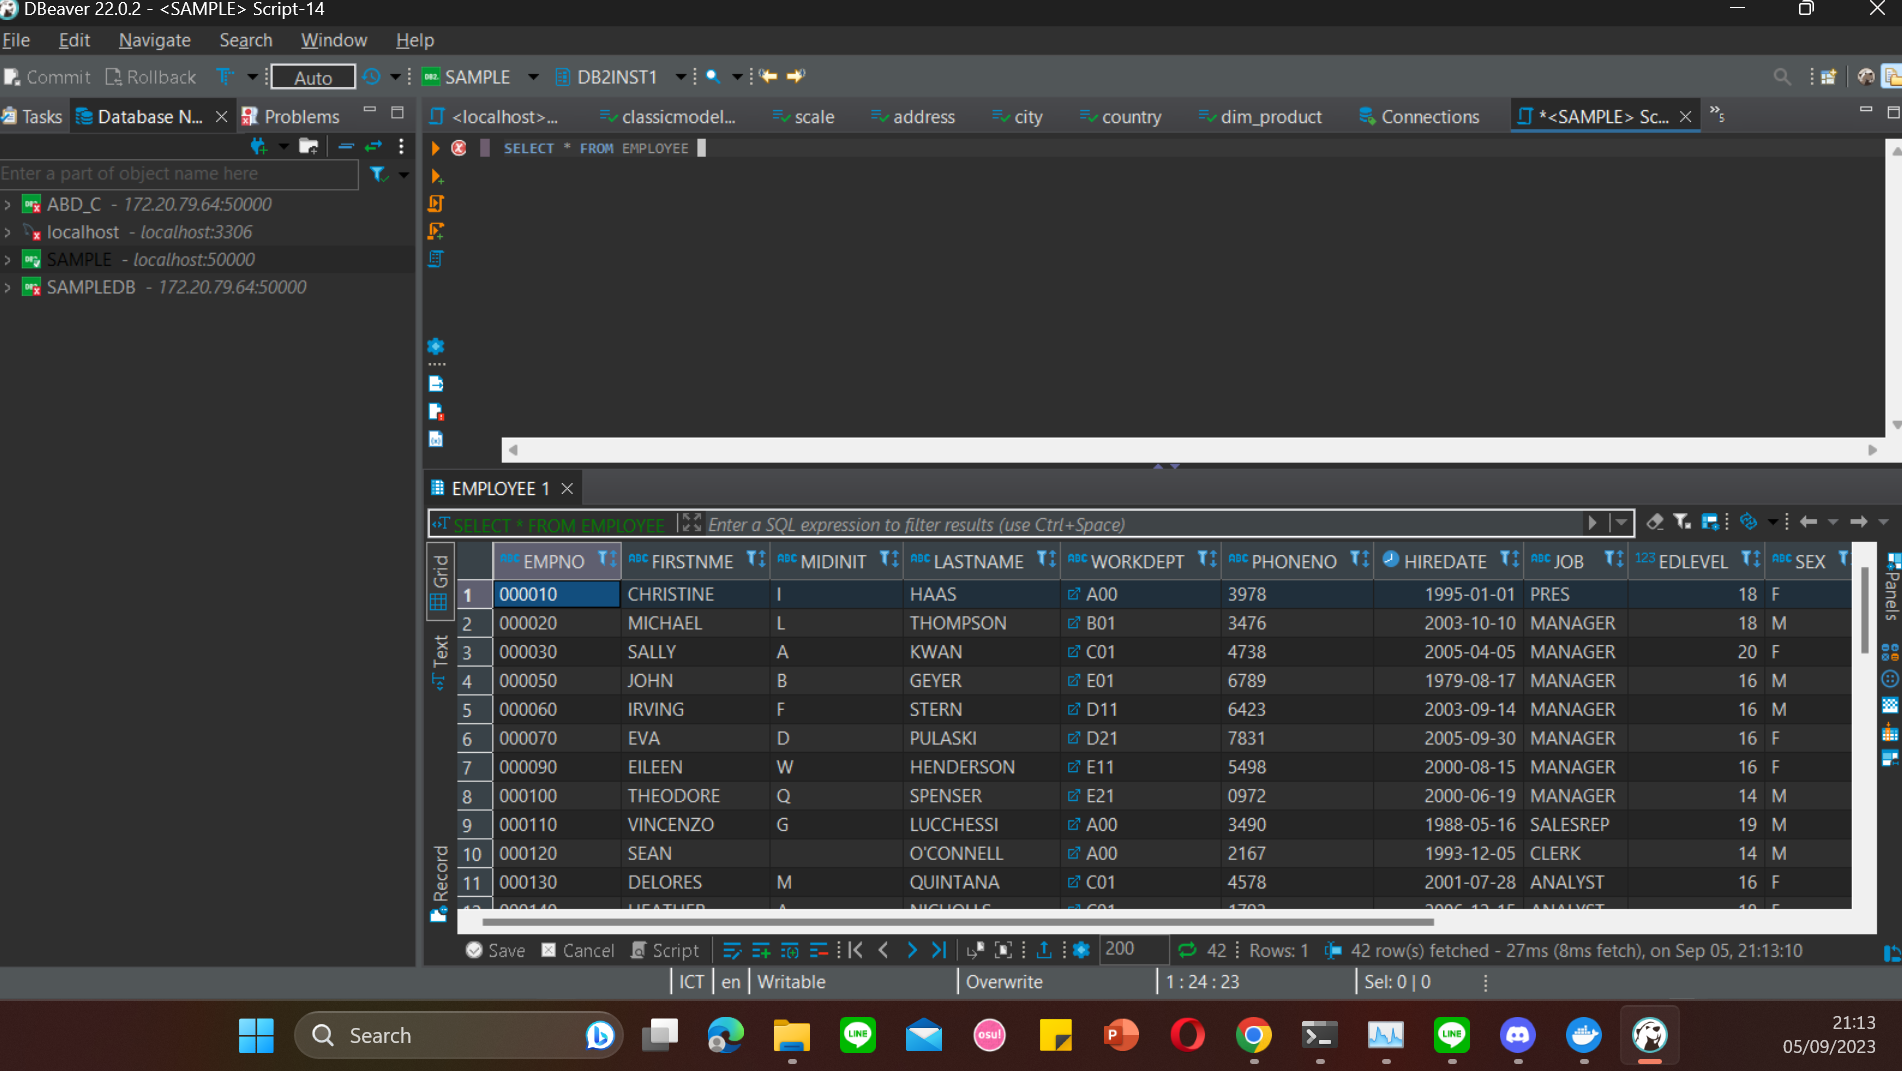Open Google Chrome from the taskbar
Screen dimensions: 1902x1071
[x=1254, y=1035]
